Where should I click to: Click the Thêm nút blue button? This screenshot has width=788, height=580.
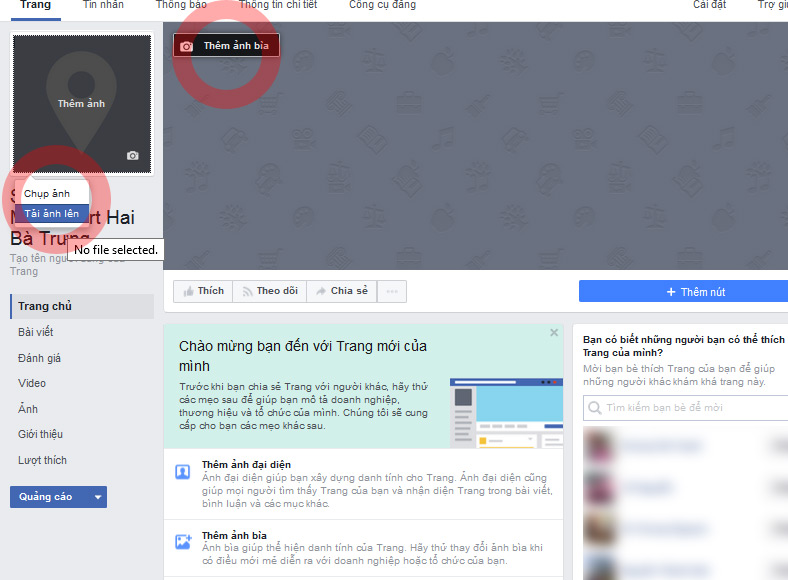pyautogui.click(x=684, y=291)
